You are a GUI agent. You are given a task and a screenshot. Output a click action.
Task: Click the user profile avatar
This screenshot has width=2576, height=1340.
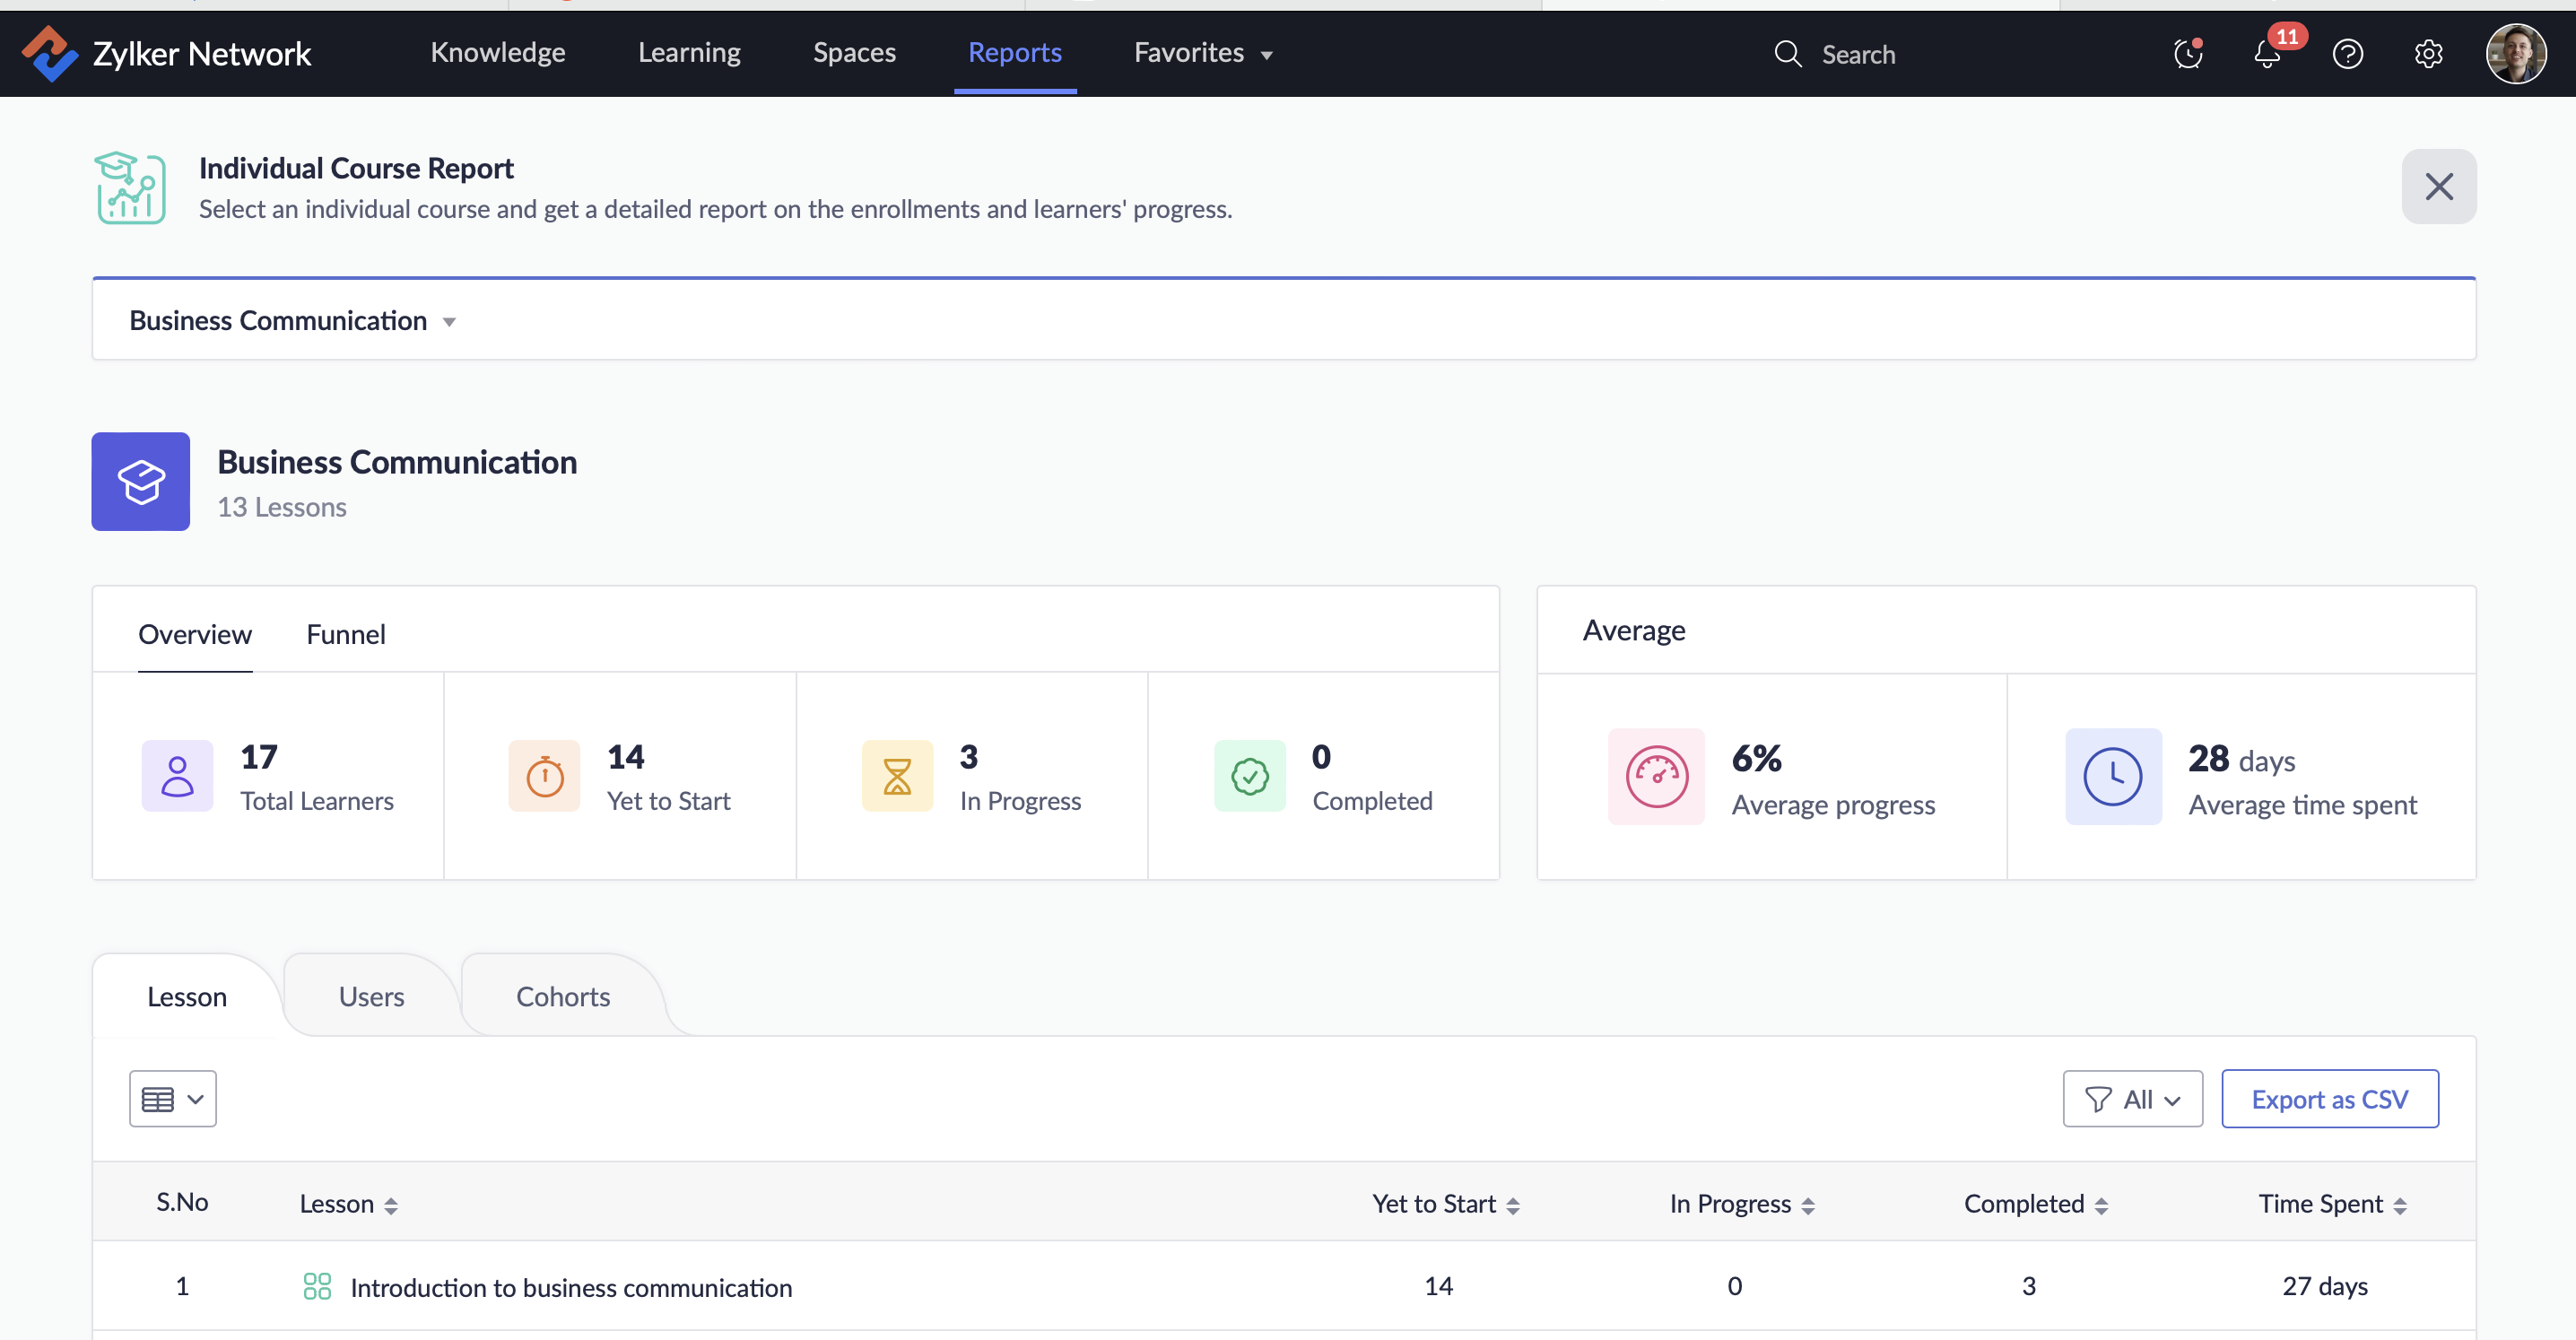coord(2515,54)
